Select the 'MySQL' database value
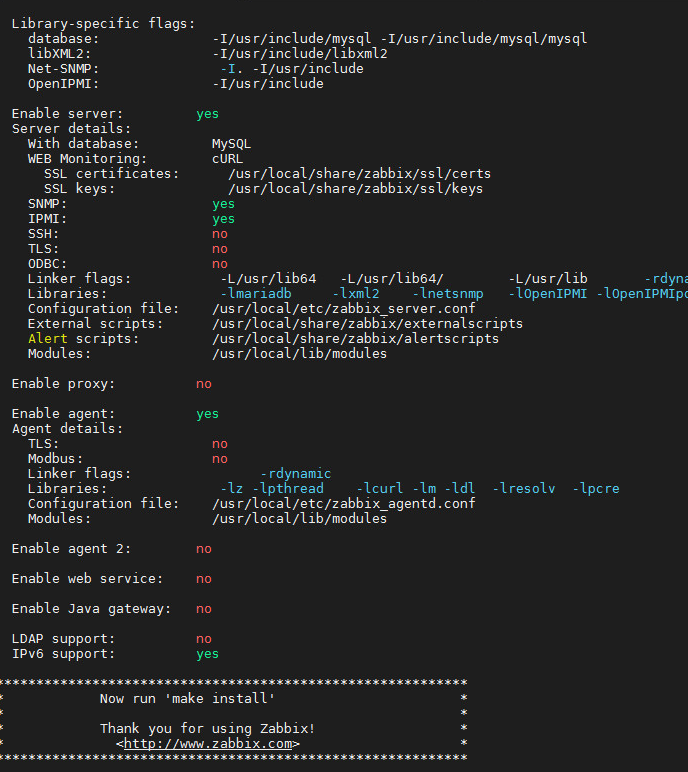This screenshot has height=772, width=688. click(x=231, y=144)
